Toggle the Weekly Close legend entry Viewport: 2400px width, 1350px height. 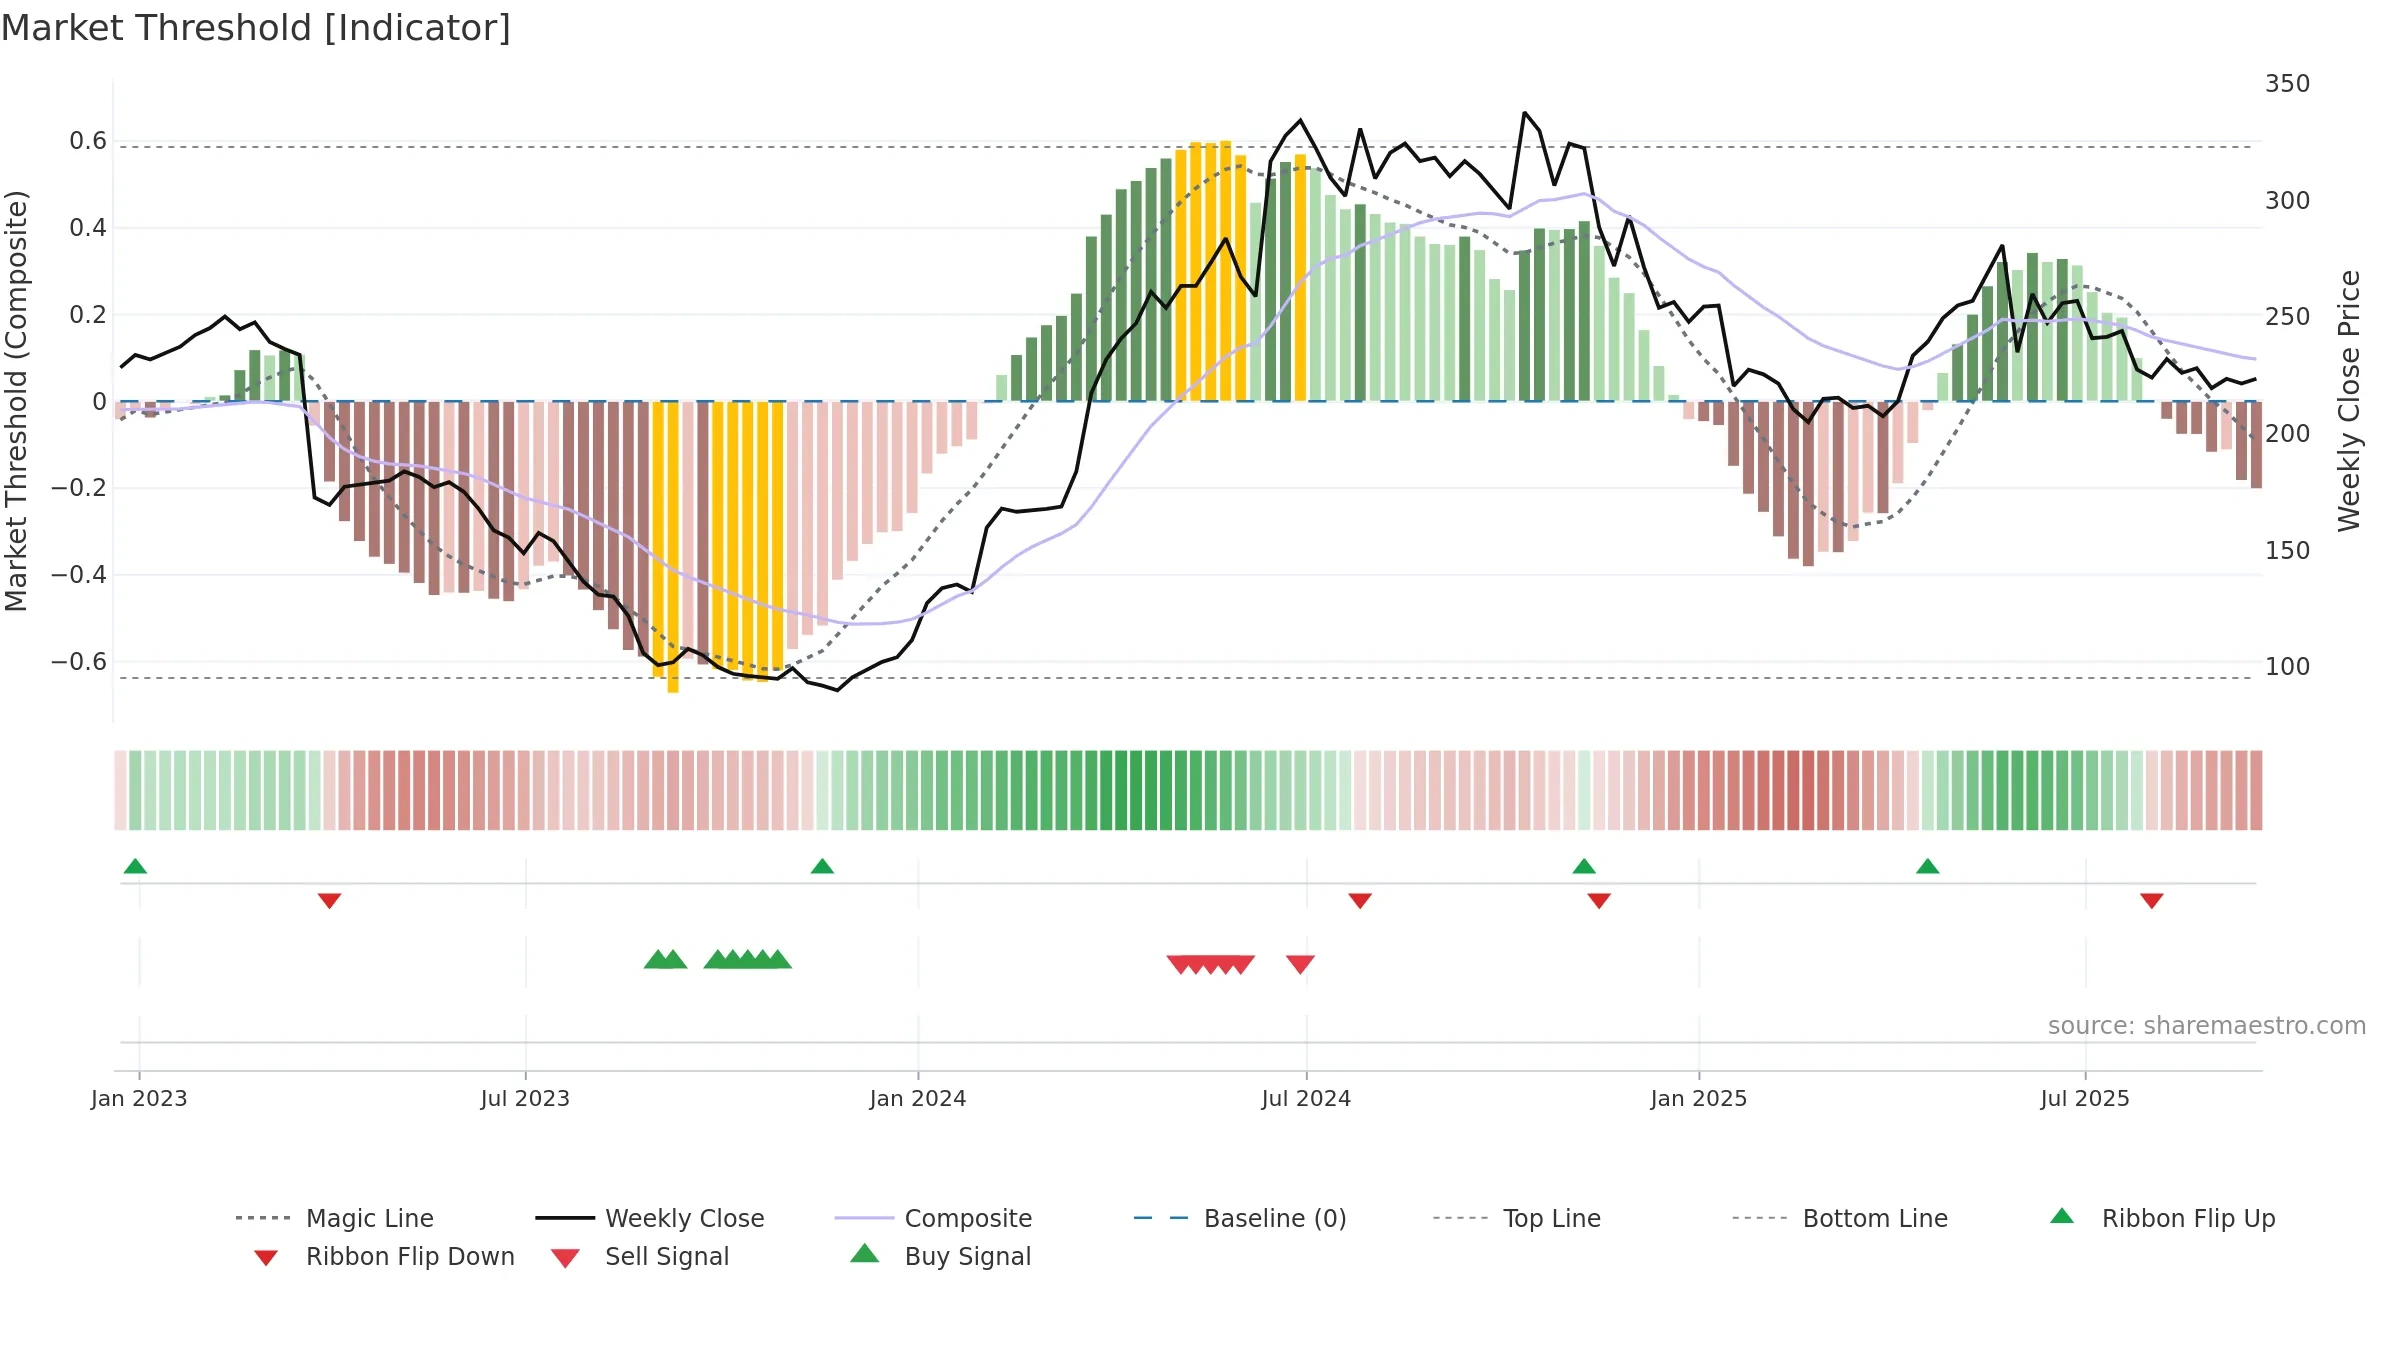click(650, 1218)
